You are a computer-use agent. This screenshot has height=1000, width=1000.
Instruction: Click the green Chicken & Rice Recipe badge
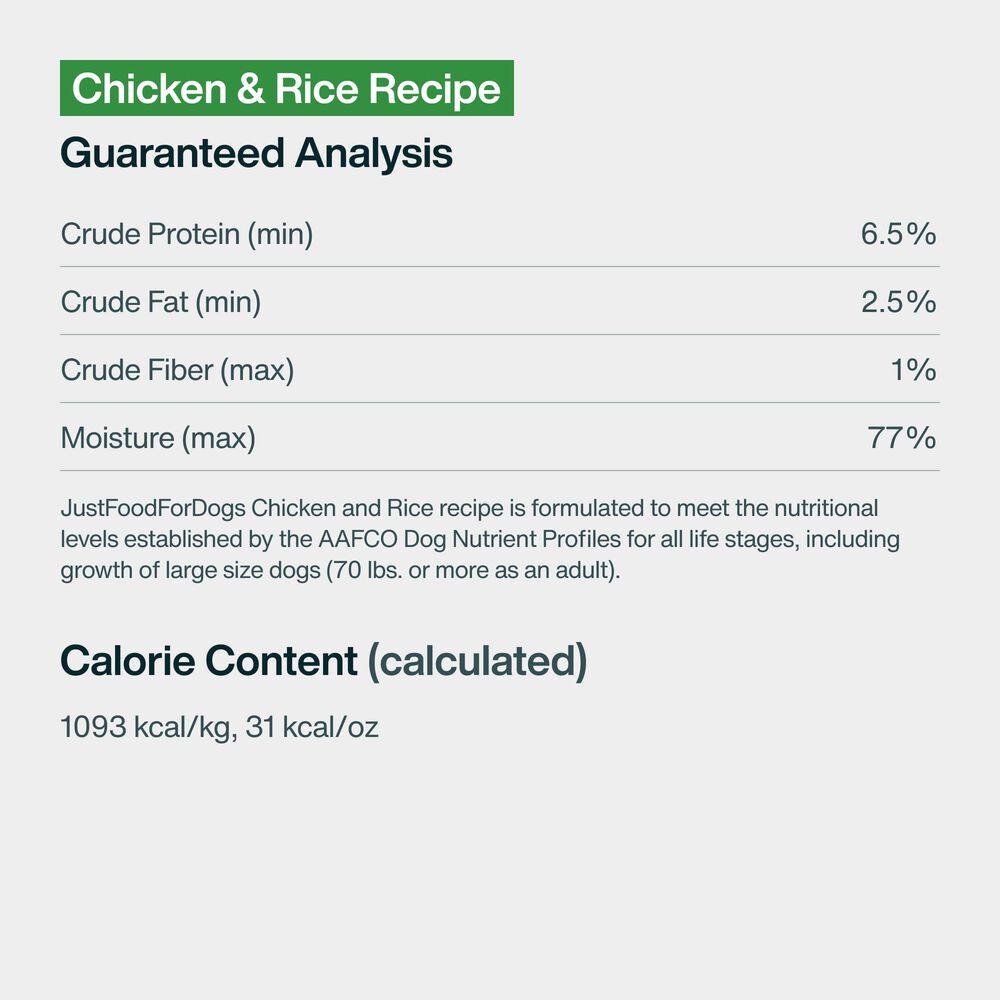coord(286,89)
